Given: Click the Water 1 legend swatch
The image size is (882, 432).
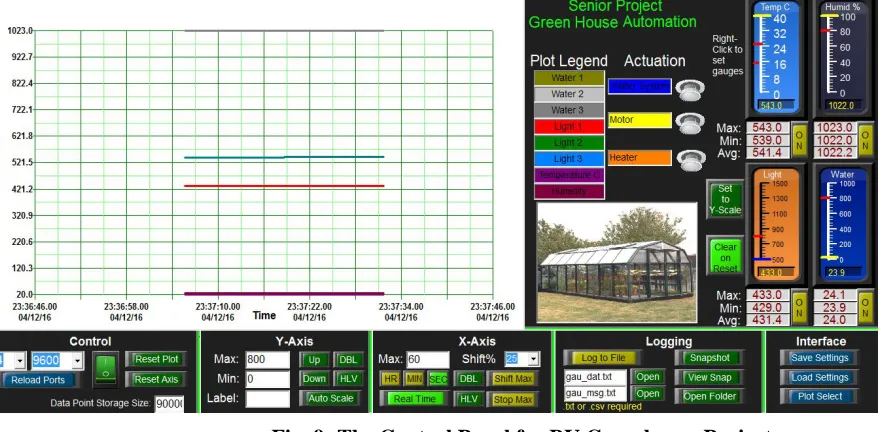Looking at the screenshot, I should (x=569, y=78).
